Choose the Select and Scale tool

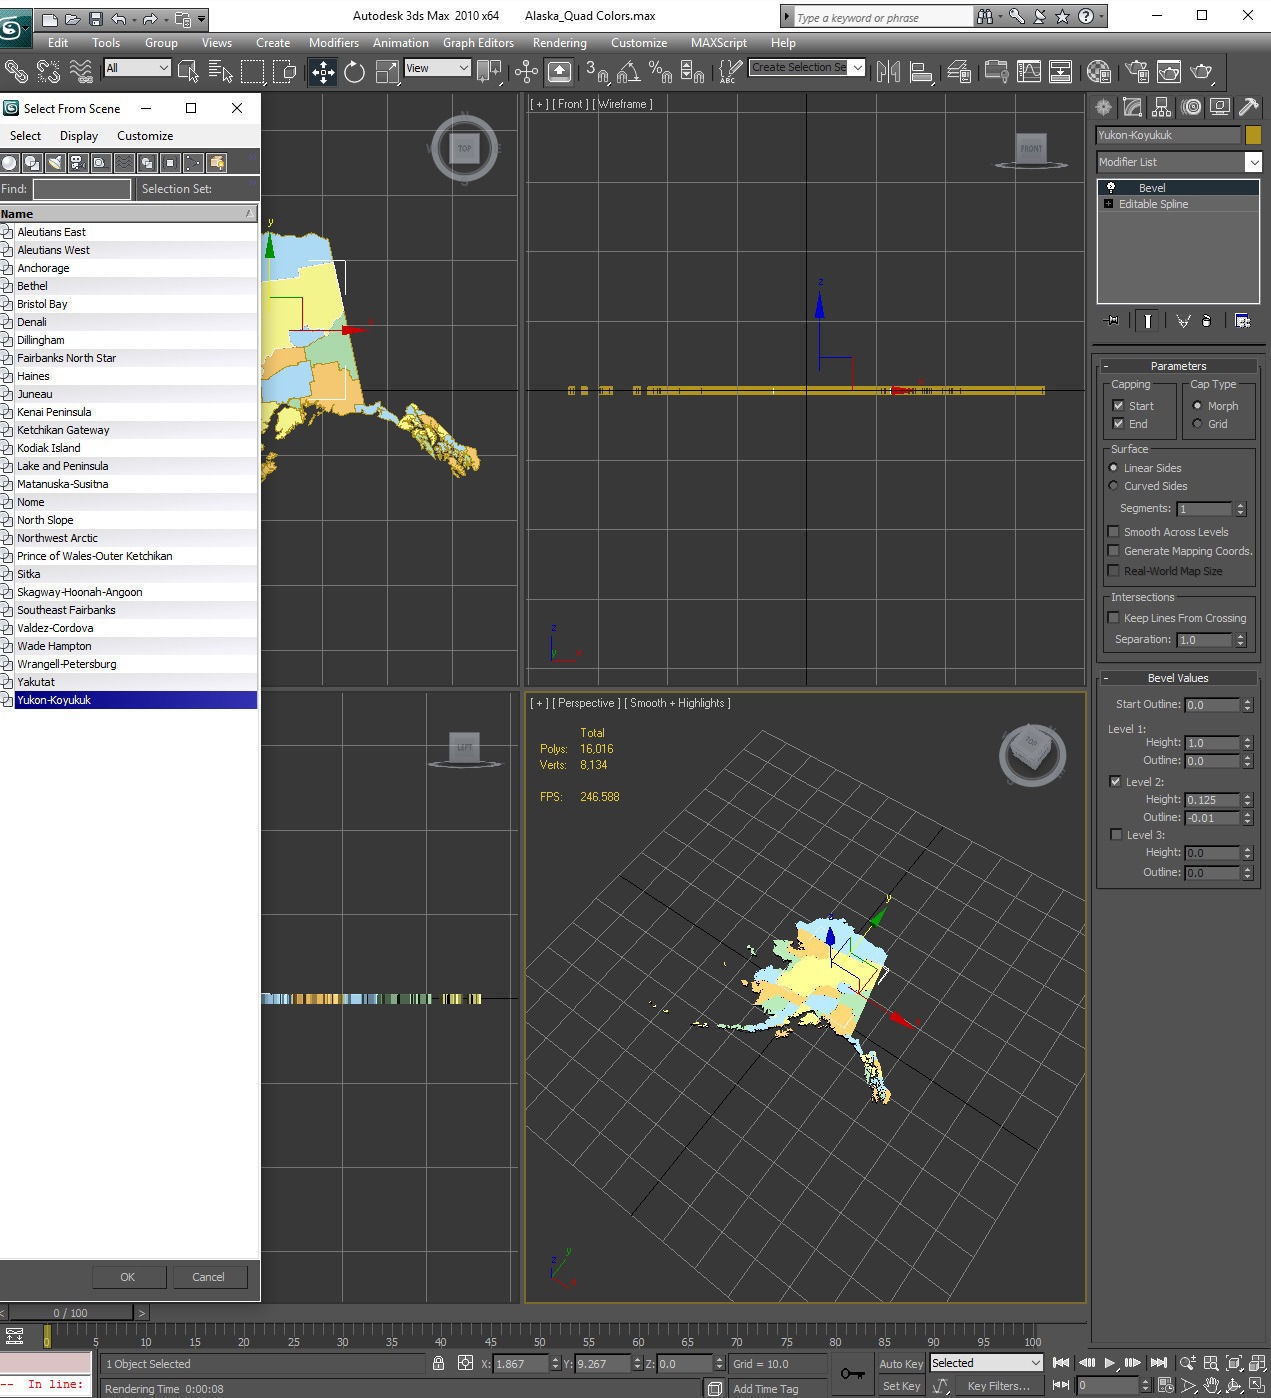(x=387, y=71)
